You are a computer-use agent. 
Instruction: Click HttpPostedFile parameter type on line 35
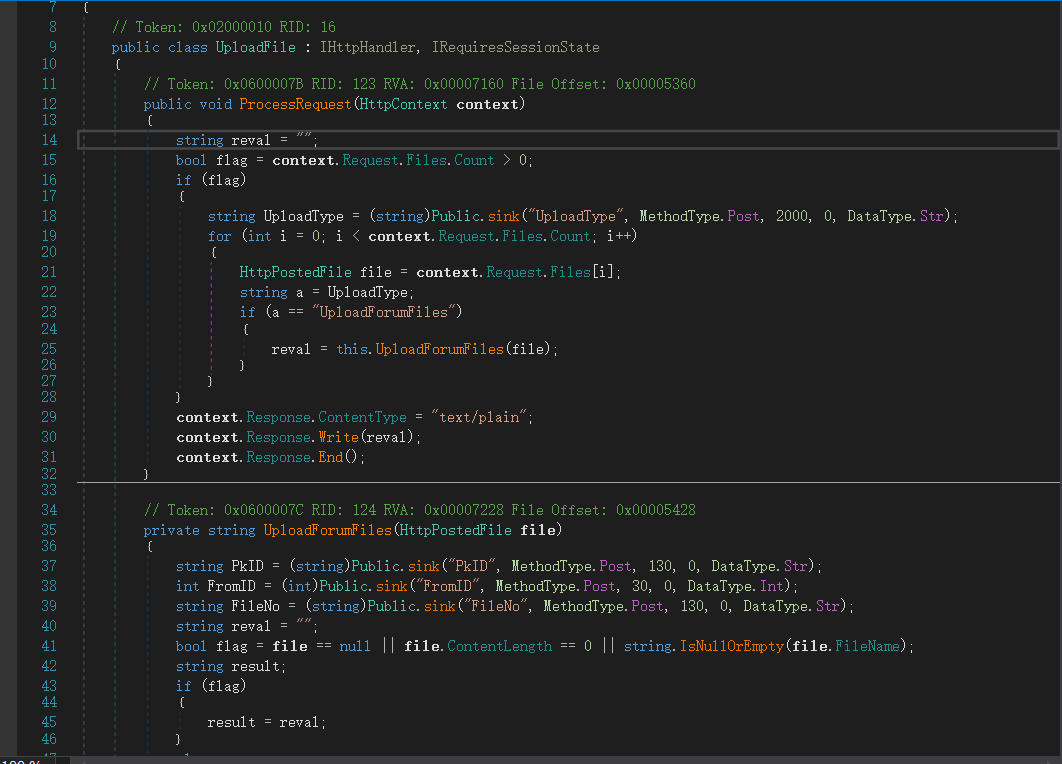pos(455,530)
